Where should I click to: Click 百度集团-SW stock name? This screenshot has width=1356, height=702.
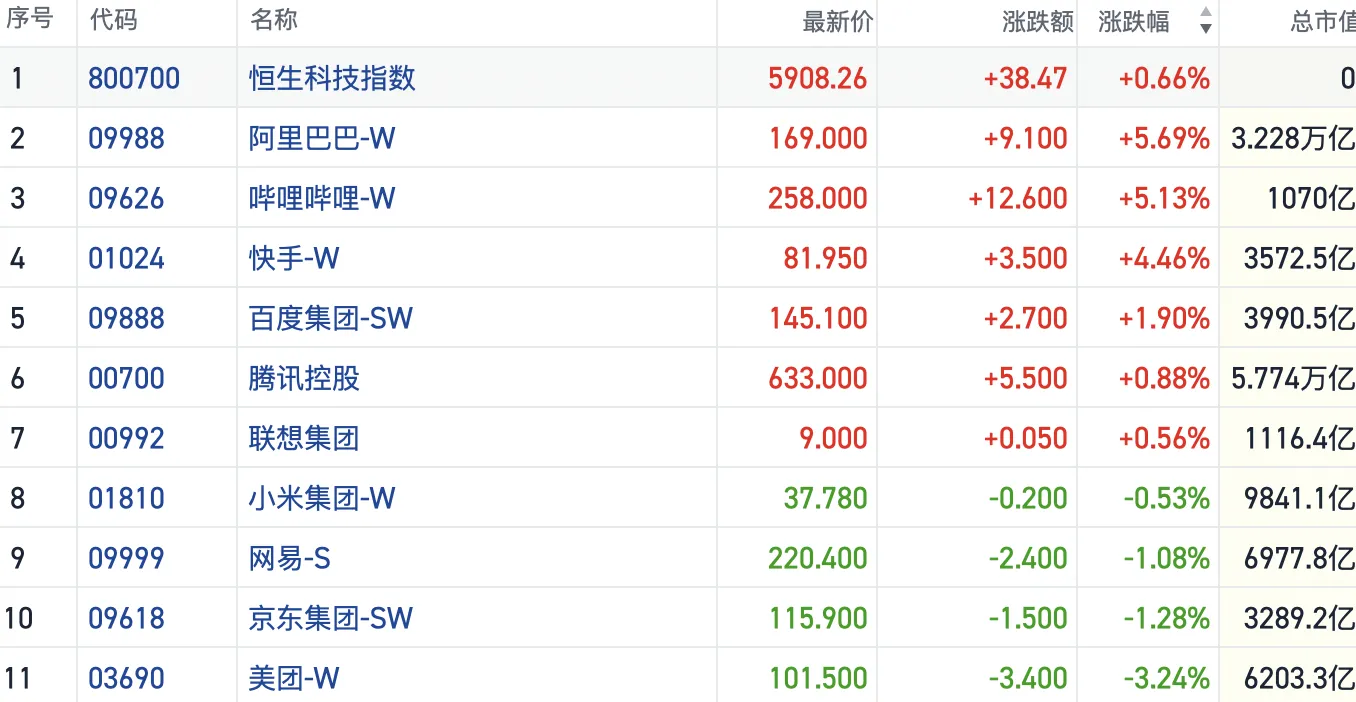[330, 318]
